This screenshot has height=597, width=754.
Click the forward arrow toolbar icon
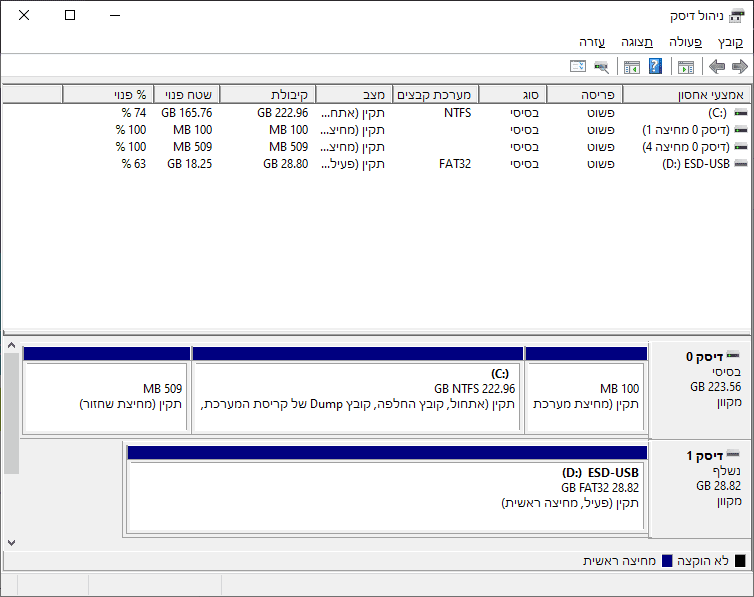pos(740,66)
